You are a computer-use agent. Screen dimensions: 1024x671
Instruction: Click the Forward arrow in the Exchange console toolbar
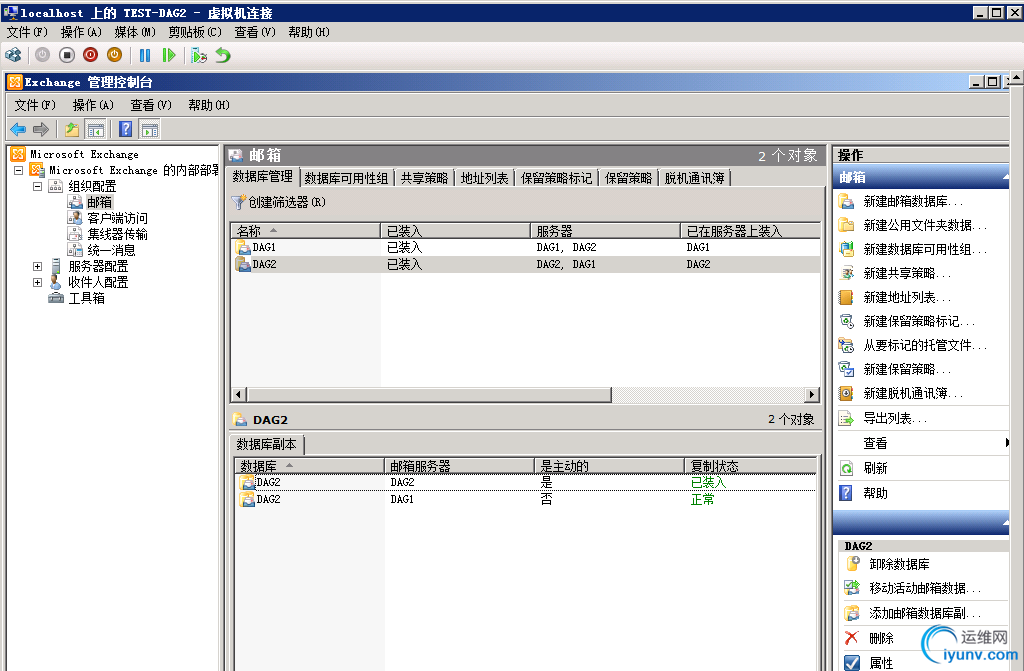click(x=41, y=129)
